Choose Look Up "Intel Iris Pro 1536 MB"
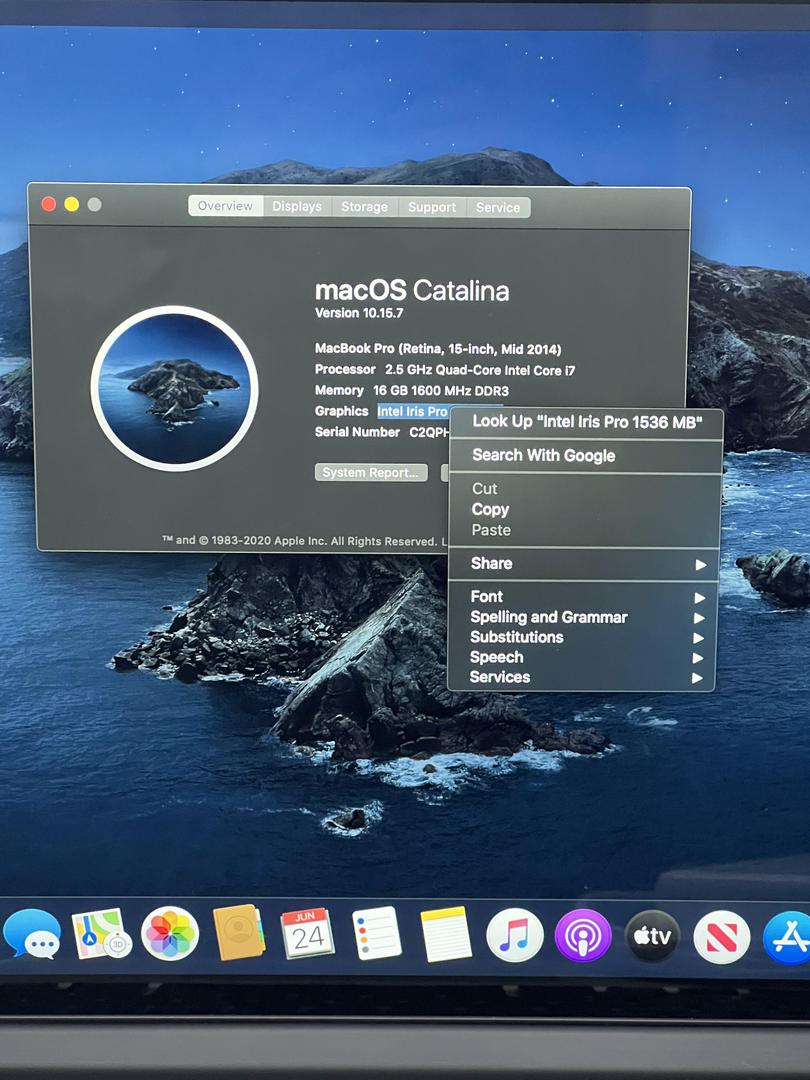Image resolution: width=810 pixels, height=1080 pixels. click(x=586, y=422)
